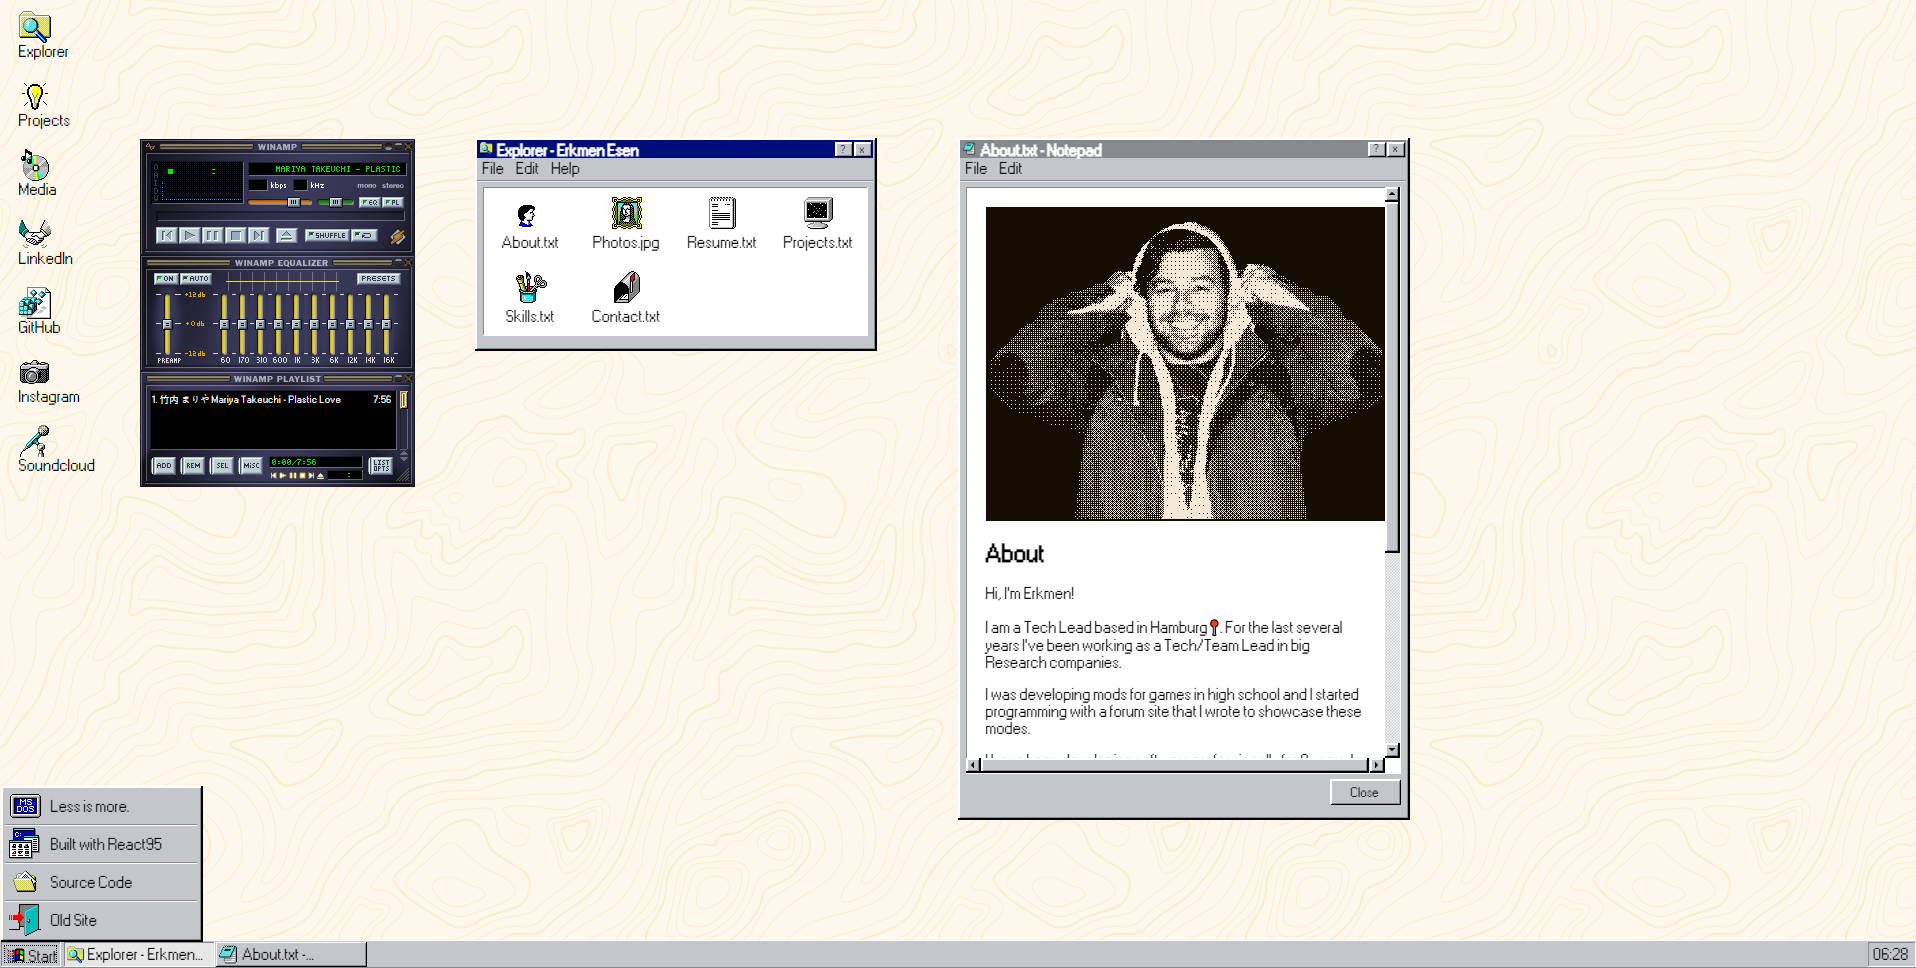Click the help question mark in Explorer title bar

(844, 149)
